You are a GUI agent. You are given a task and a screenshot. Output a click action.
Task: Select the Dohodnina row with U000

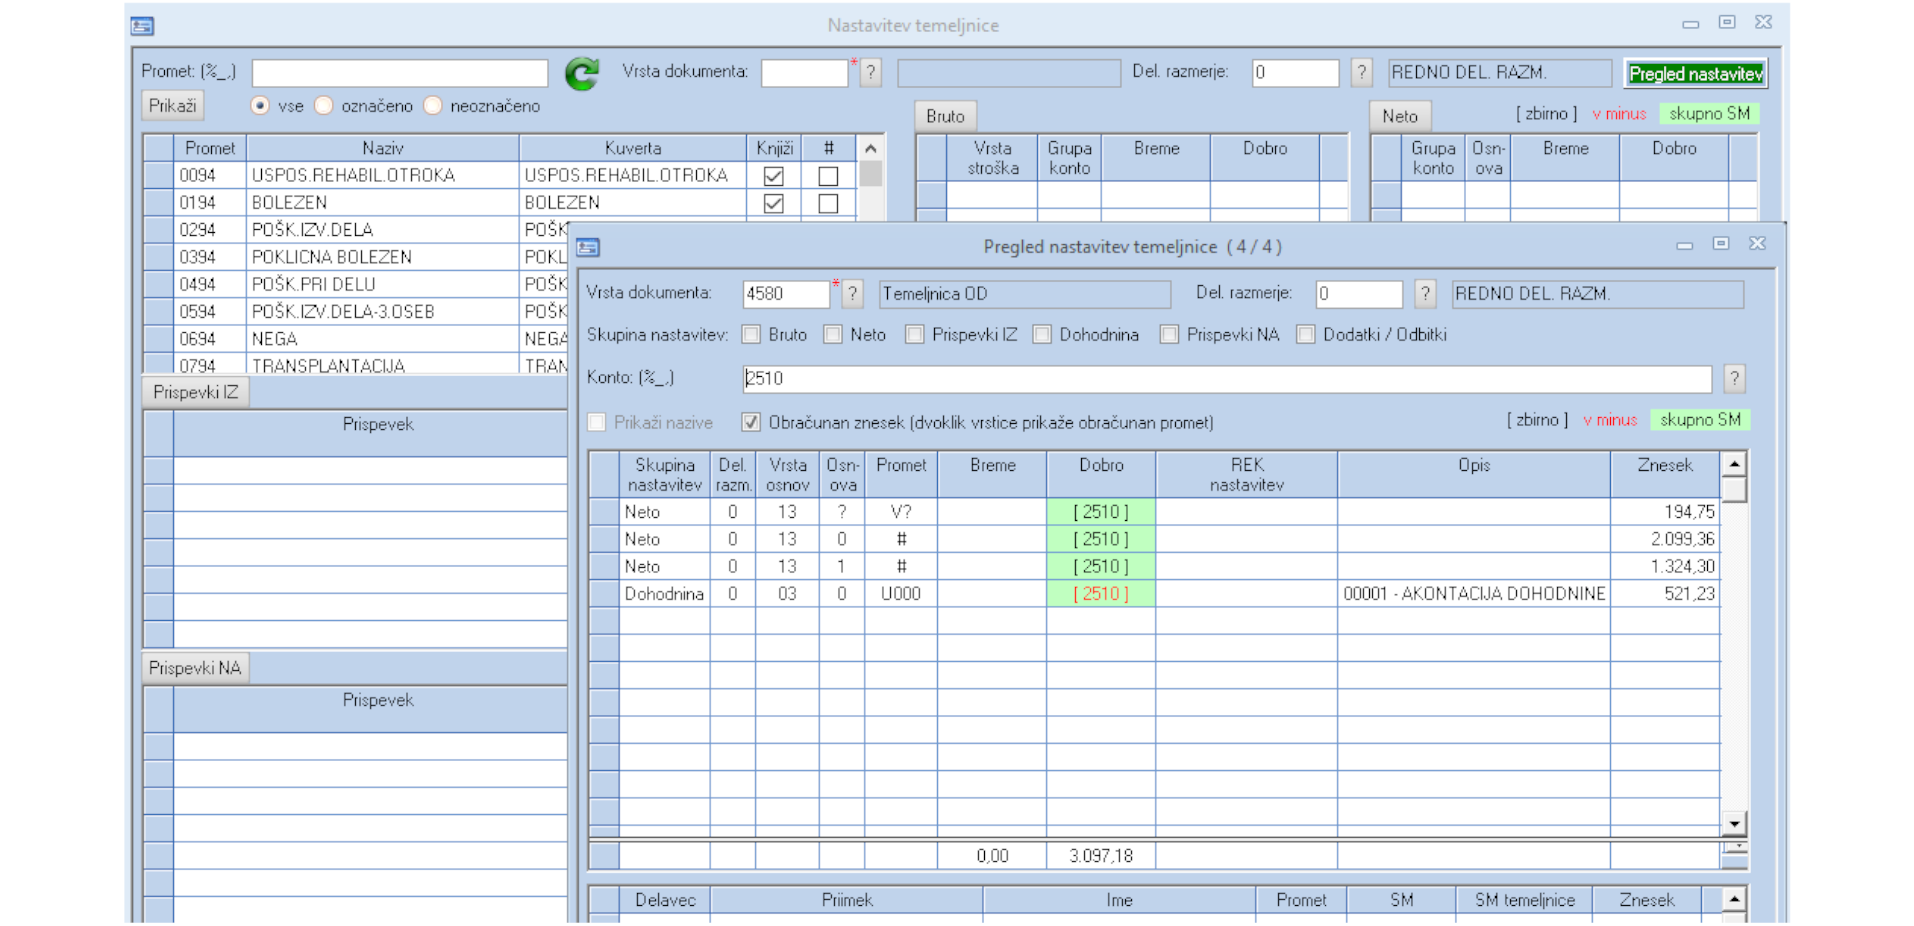[x=1155, y=594]
